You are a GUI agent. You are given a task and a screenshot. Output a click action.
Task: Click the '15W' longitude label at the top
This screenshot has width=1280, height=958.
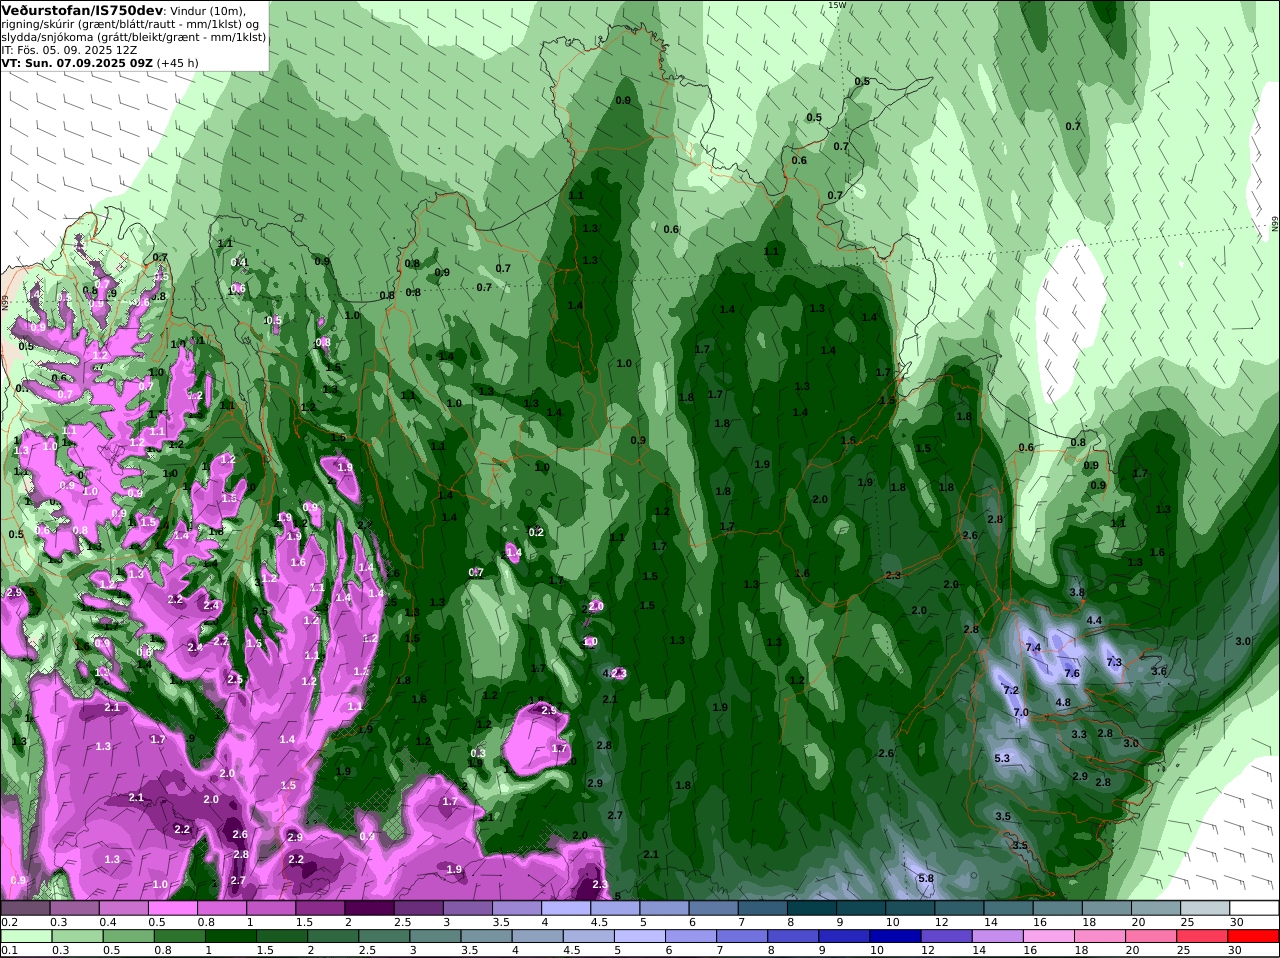[837, 5]
